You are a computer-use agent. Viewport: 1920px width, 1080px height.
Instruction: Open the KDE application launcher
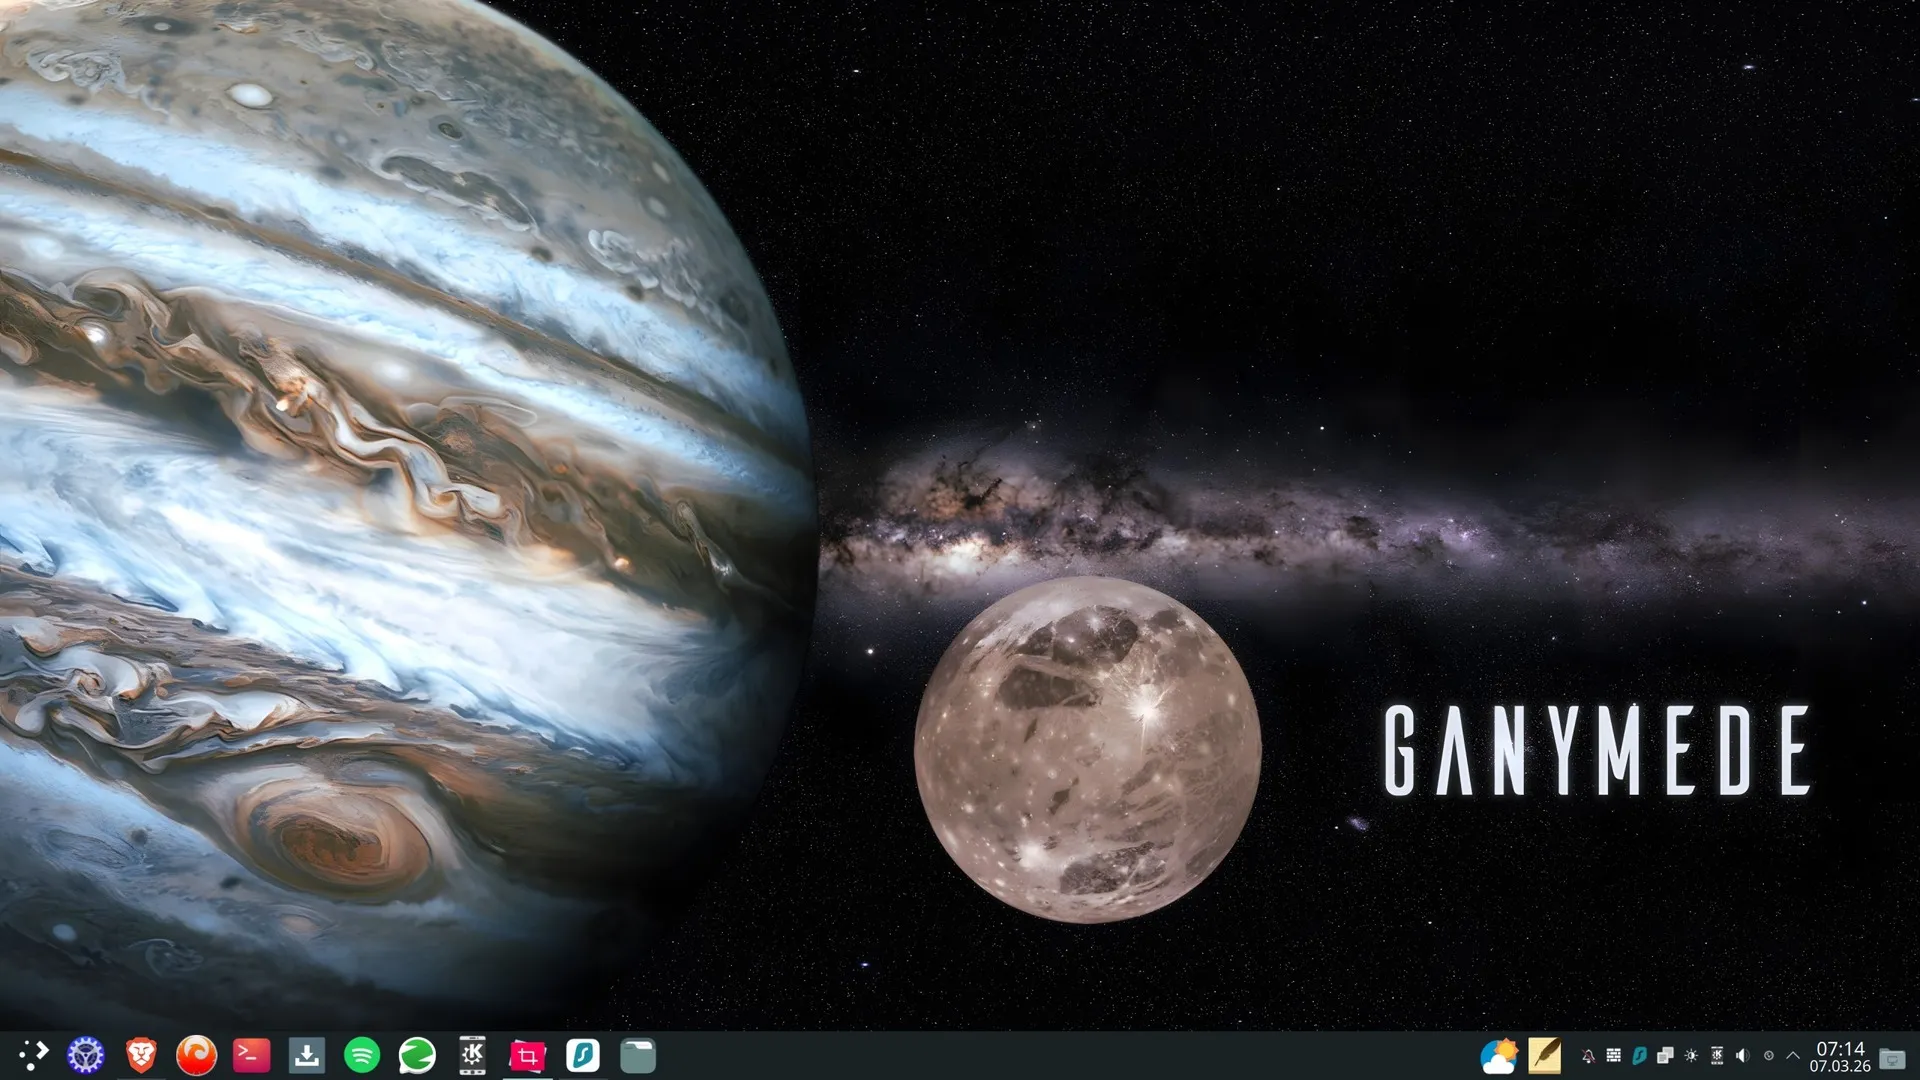coord(33,1055)
